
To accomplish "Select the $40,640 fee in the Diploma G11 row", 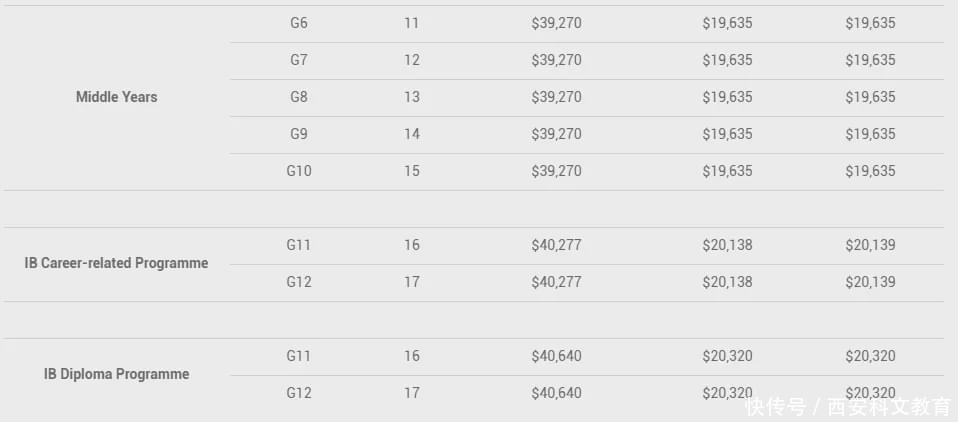I will 556,356.
